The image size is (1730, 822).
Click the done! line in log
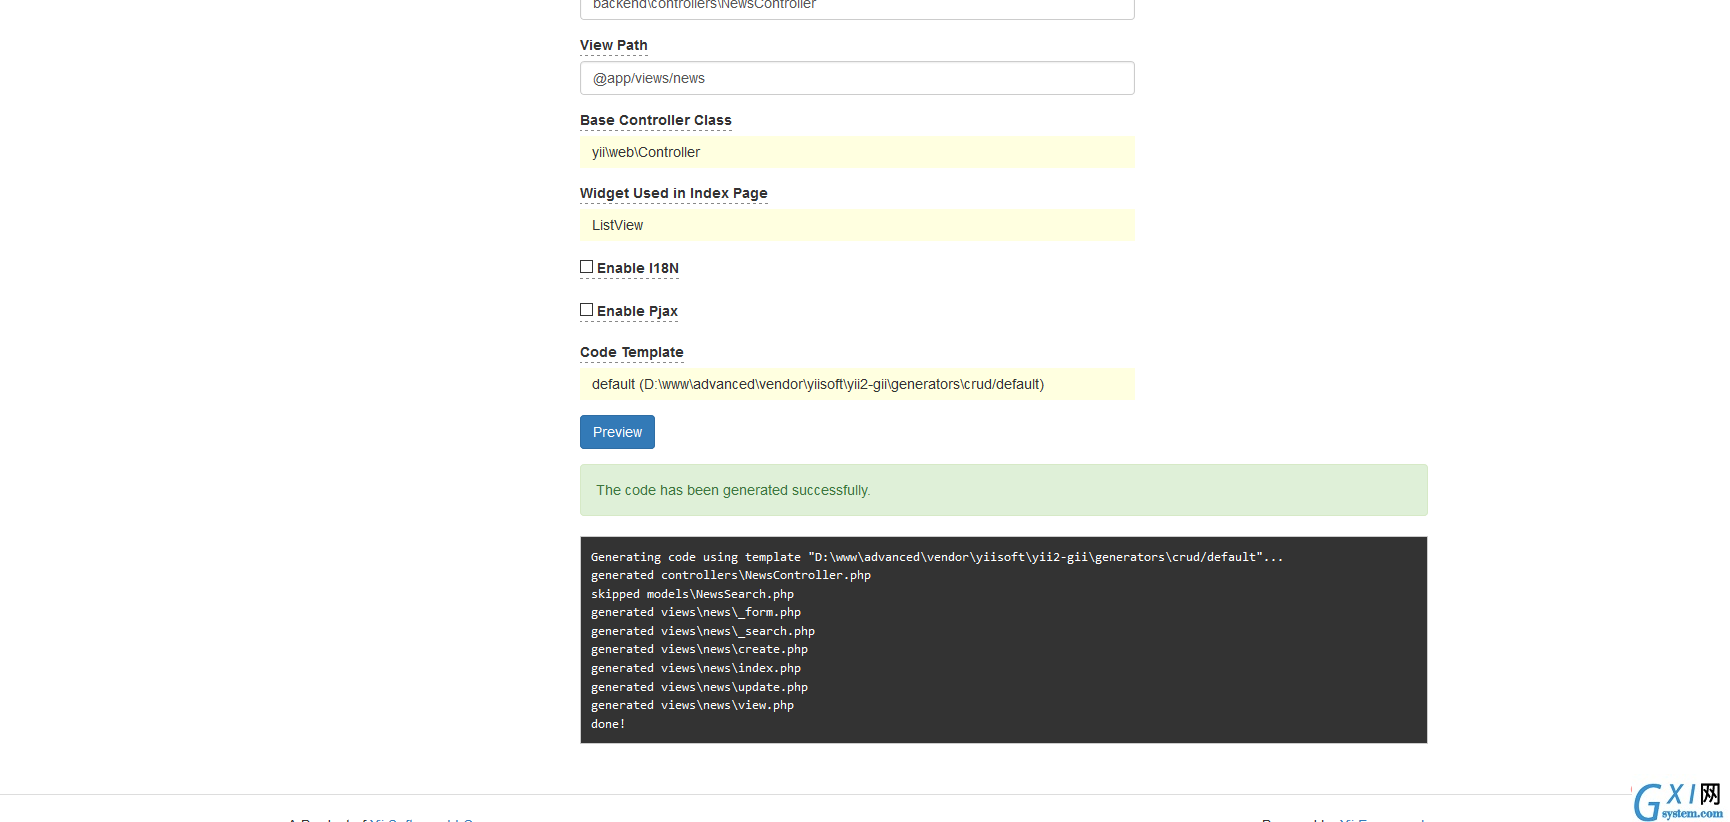[x=608, y=724]
